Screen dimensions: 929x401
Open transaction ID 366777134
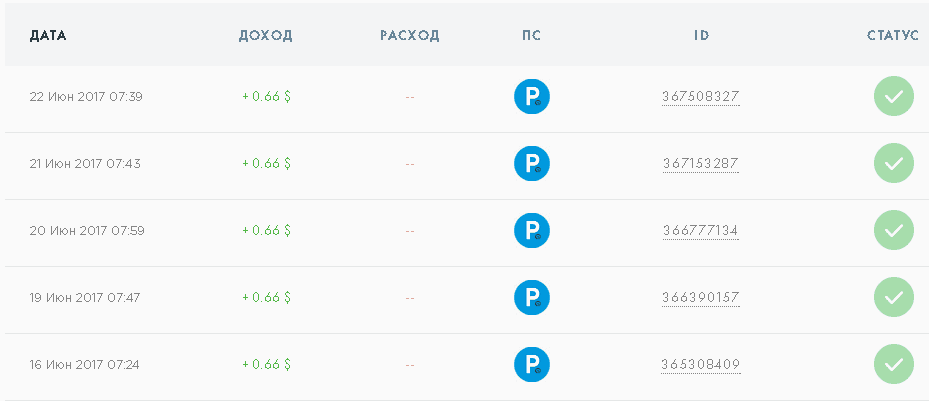coord(701,230)
